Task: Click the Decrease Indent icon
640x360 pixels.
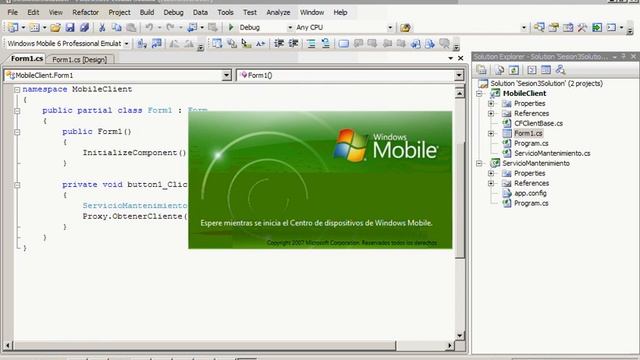Action: tap(279, 43)
